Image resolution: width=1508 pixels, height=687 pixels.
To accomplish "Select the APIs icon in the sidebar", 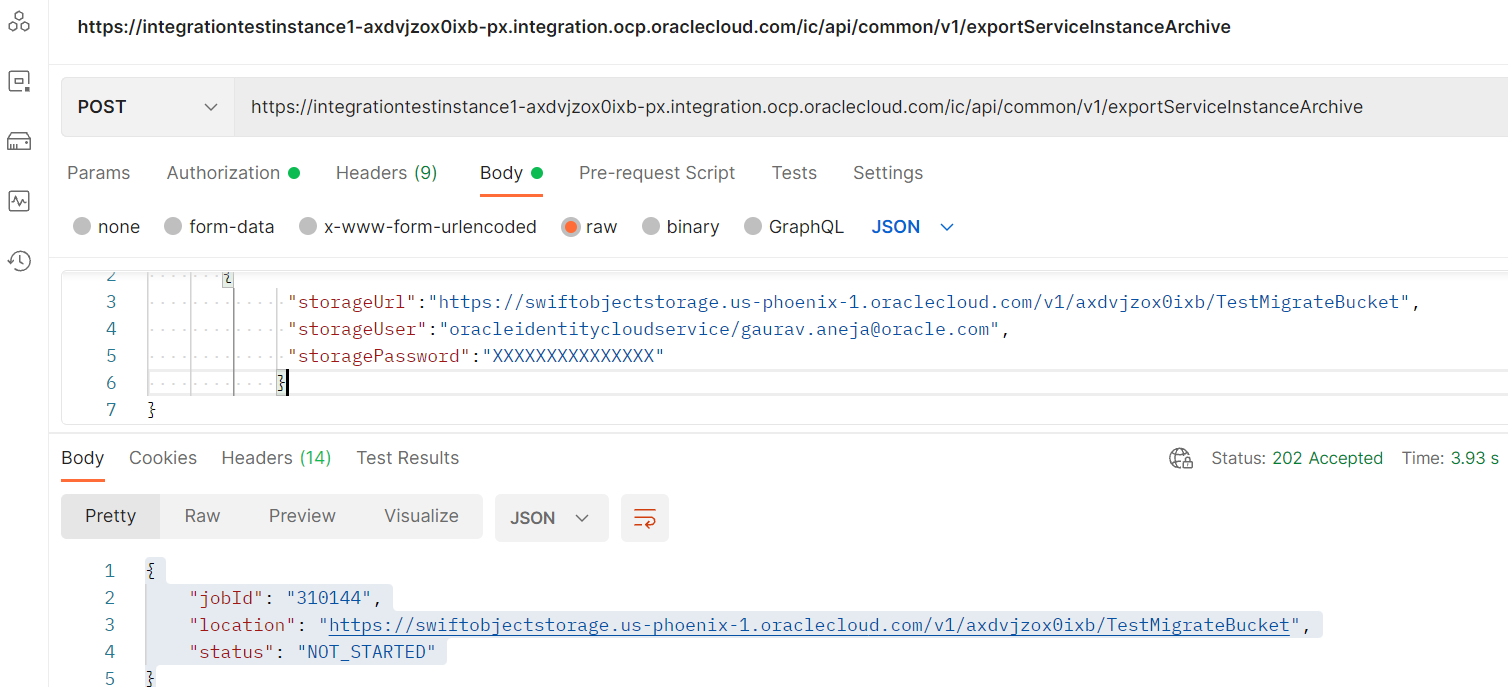I will tap(18, 80).
